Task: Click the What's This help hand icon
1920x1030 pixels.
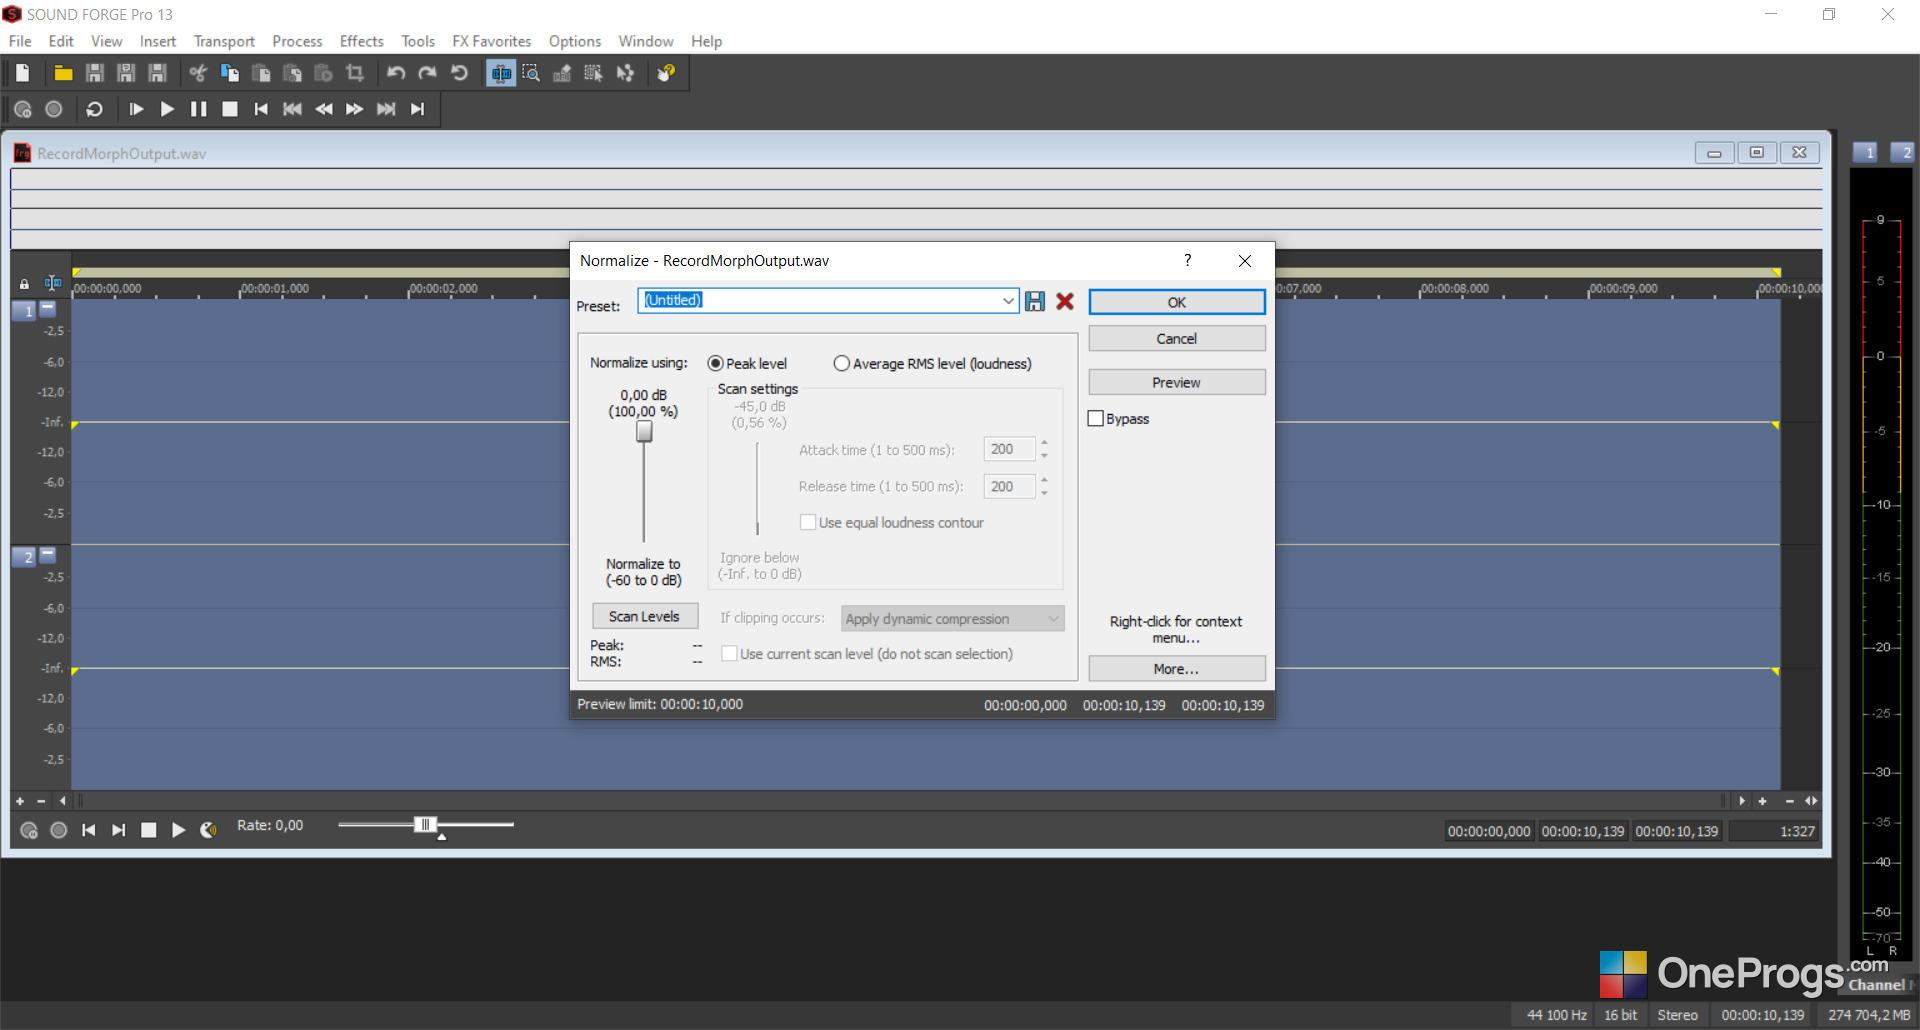Action: click(666, 73)
